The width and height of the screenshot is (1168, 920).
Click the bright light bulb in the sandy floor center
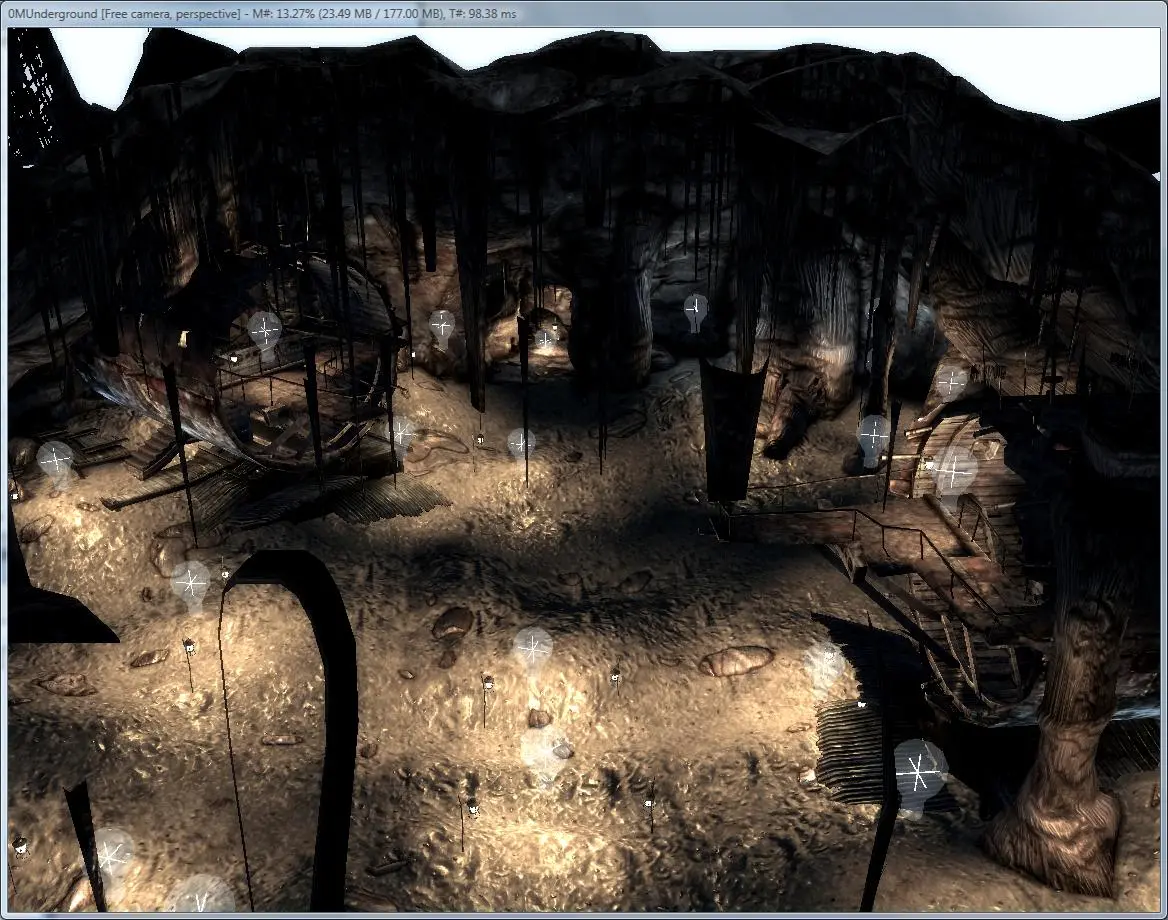533,650
